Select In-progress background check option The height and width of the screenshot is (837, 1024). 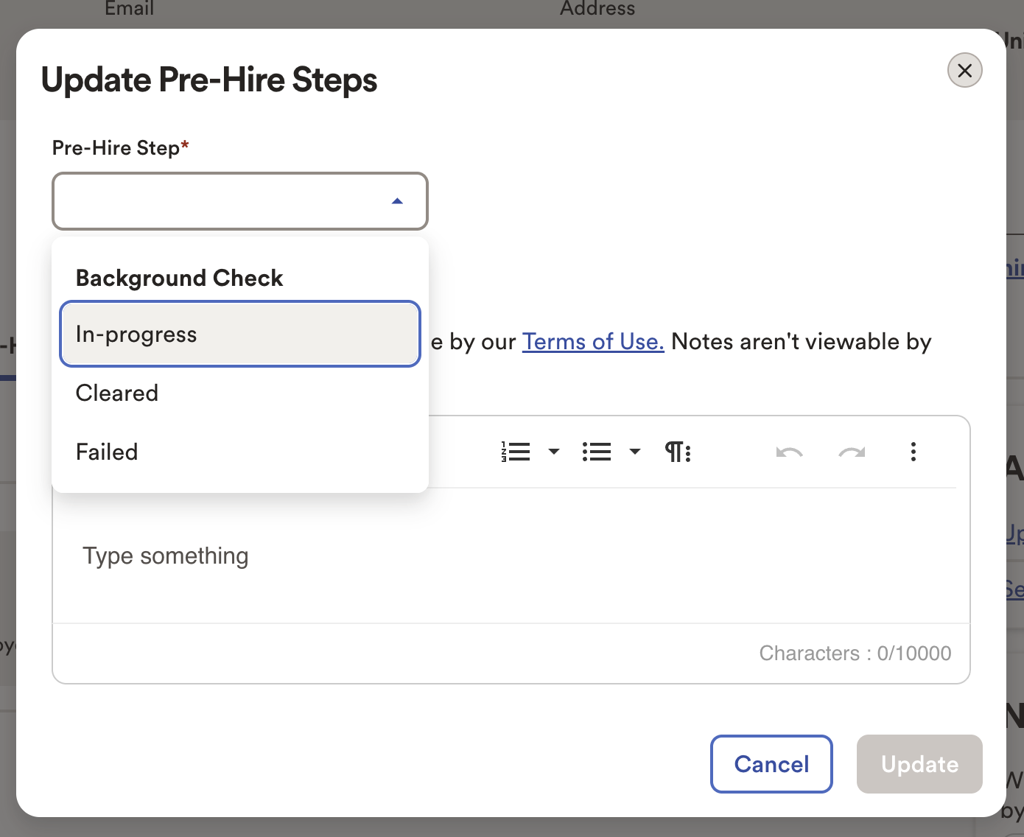click(240, 334)
